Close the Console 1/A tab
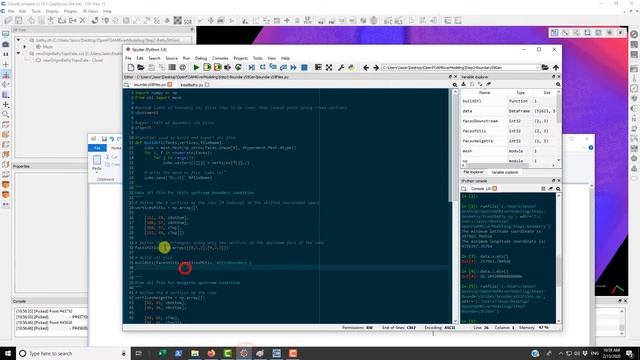 tap(495, 189)
